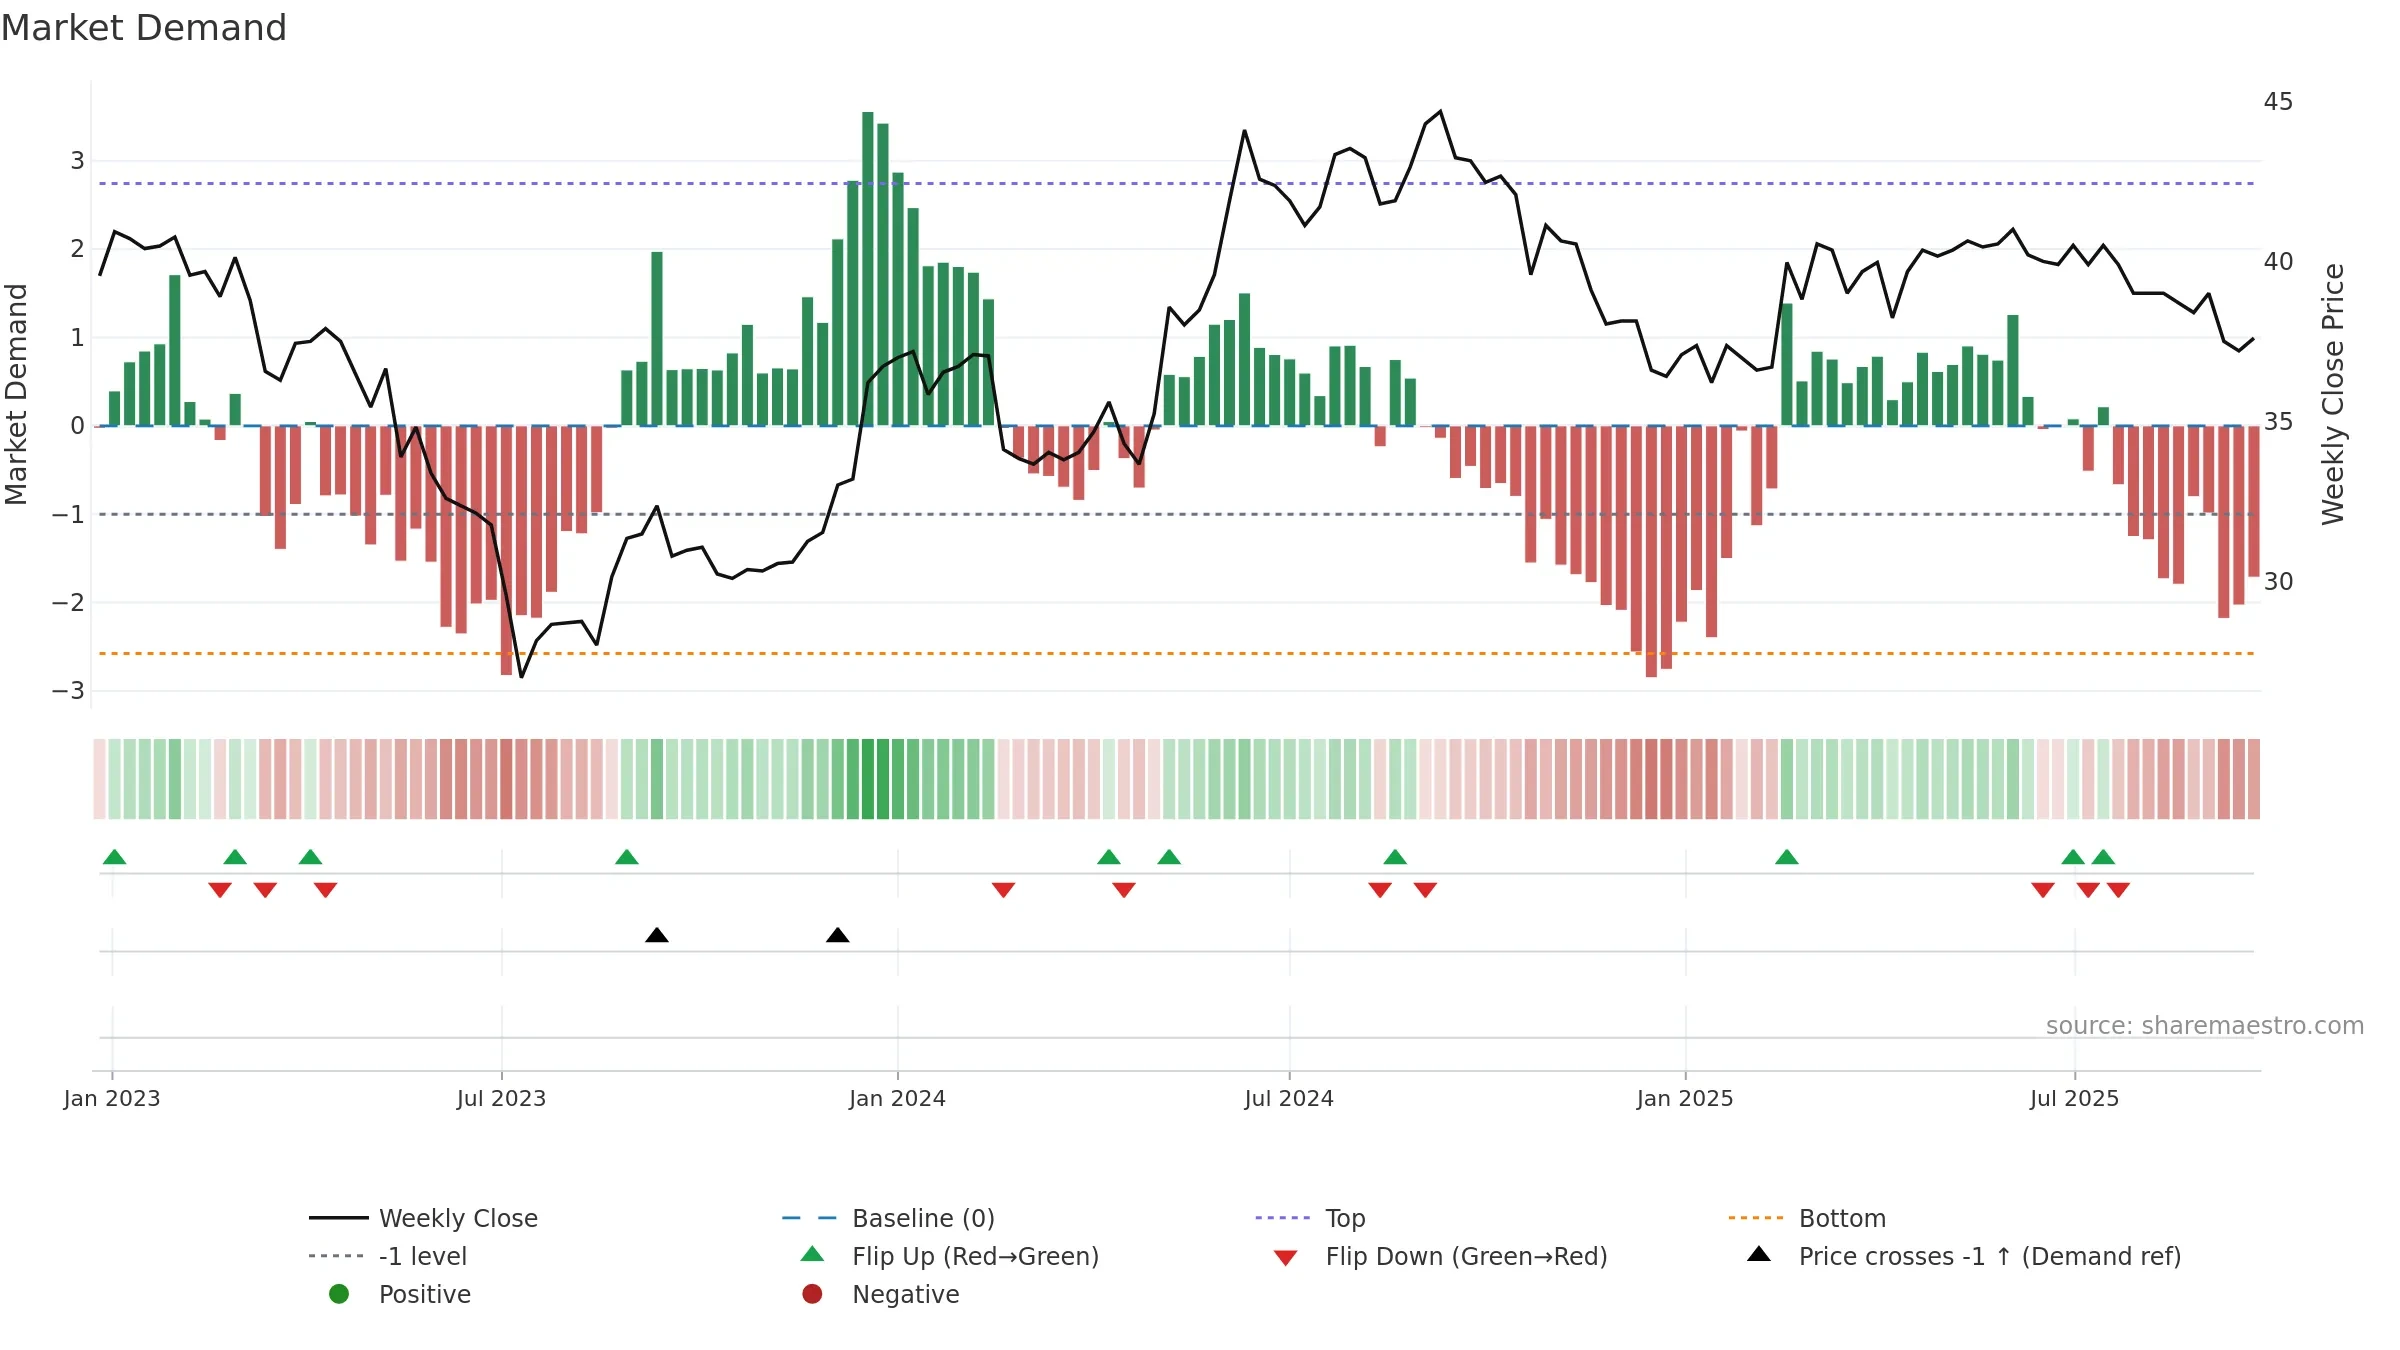
Task: Click the Jul 2025 x-axis label
Action: click(2075, 1098)
